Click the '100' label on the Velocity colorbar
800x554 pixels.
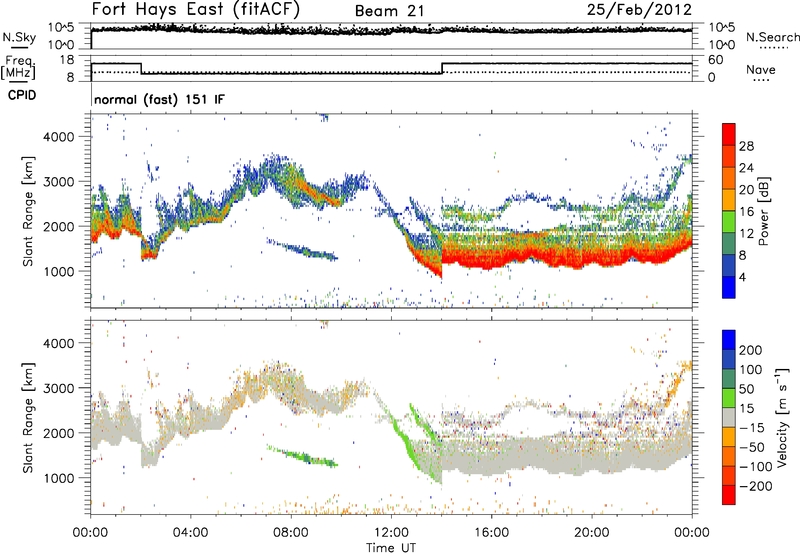tap(751, 370)
